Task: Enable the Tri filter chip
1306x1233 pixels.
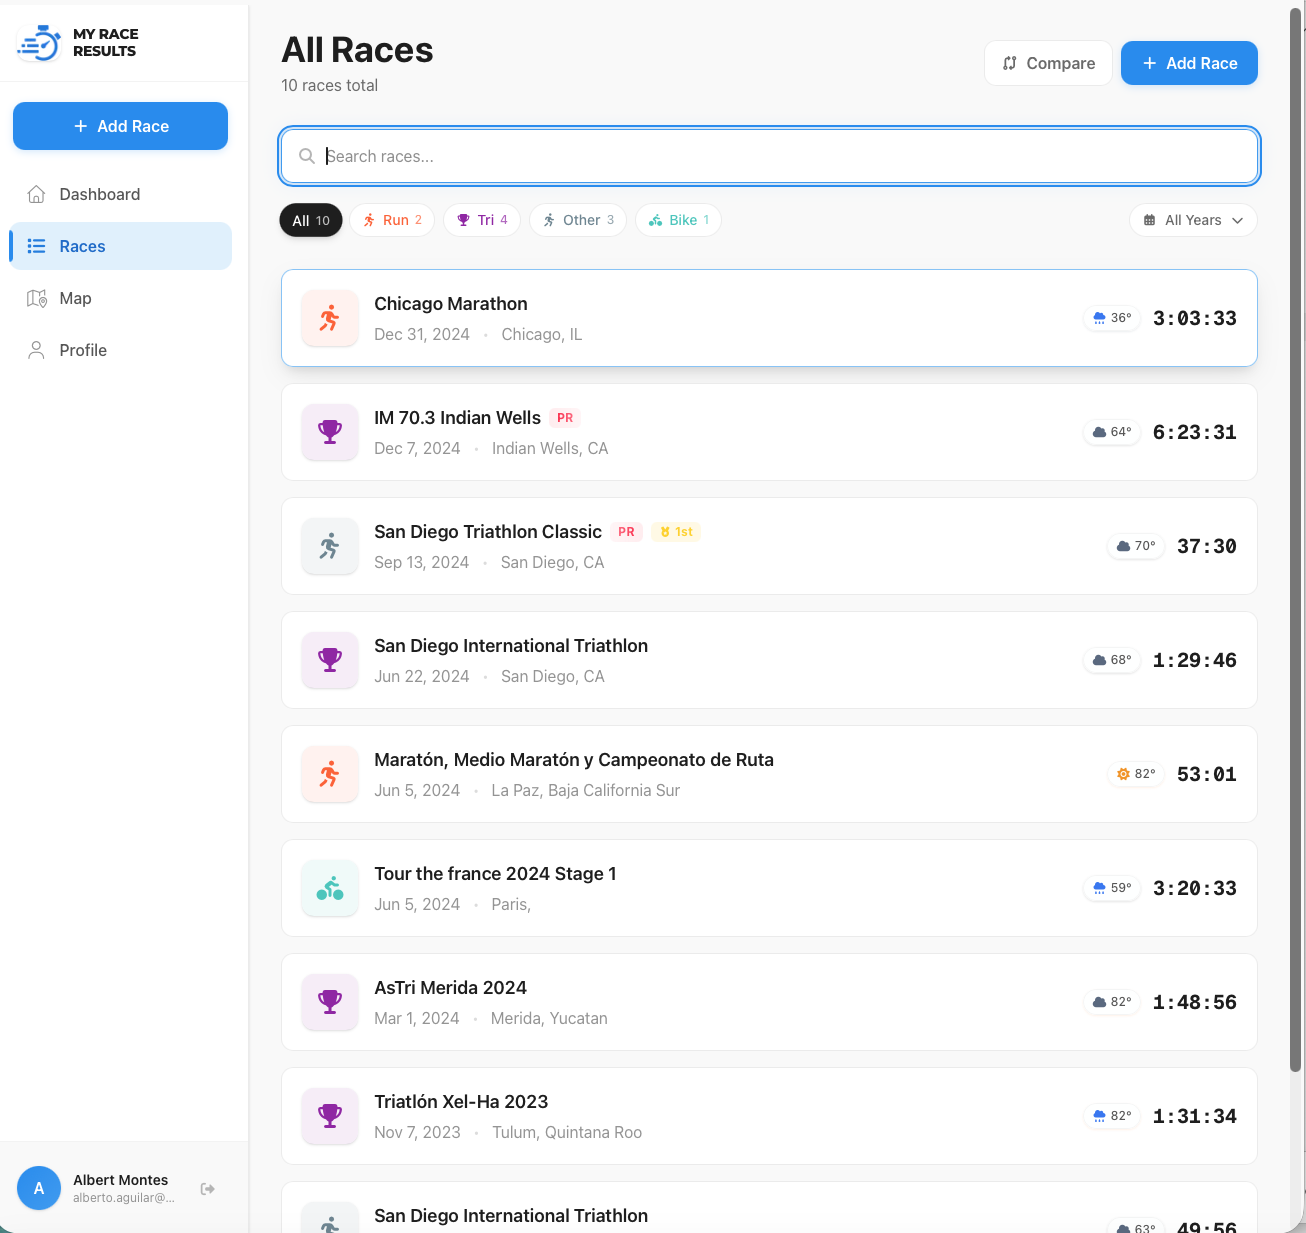Action: pyautogui.click(x=481, y=220)
